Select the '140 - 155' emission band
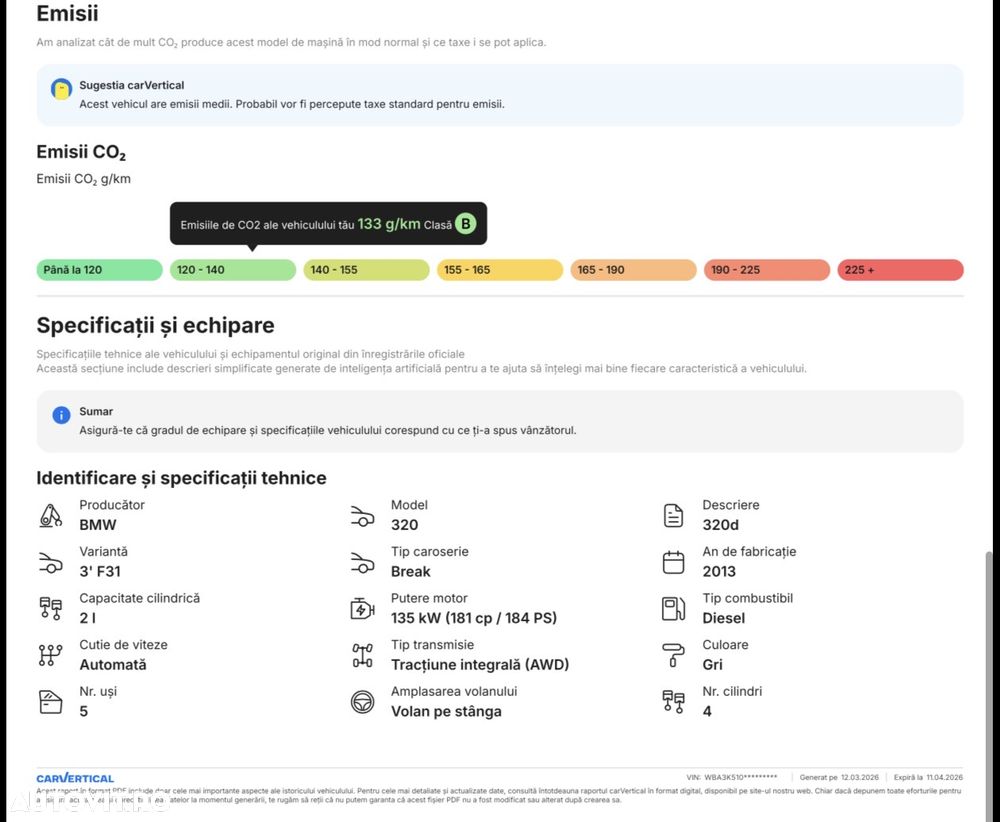The width and height of the screenshot is (1000, 822). point(367,270)
